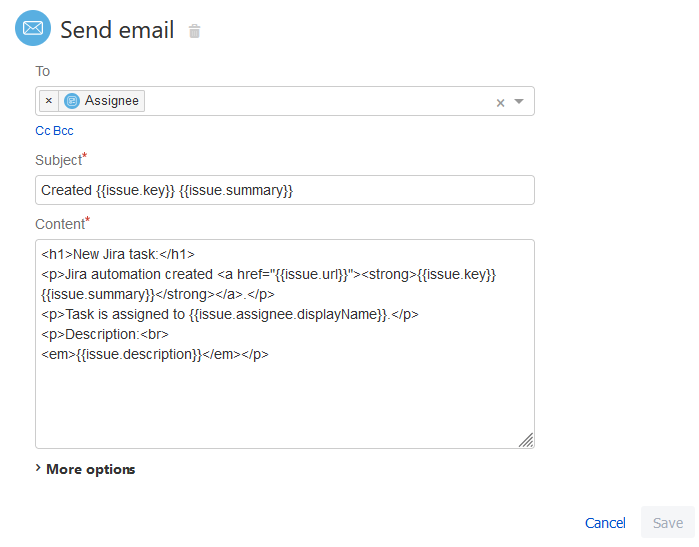Screen dimensions: 699x547
Task: Focus the Subject input field
Action: tap(285, 190)
